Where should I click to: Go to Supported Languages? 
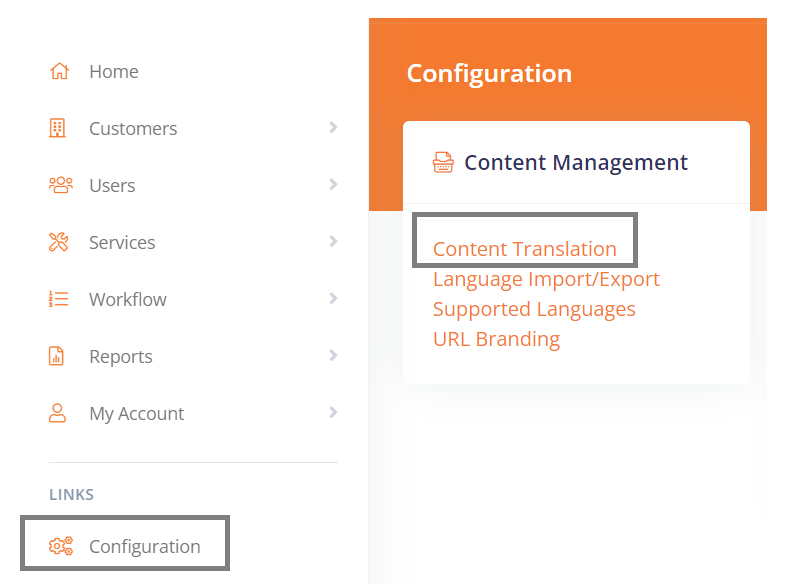[x=534, y=309]
